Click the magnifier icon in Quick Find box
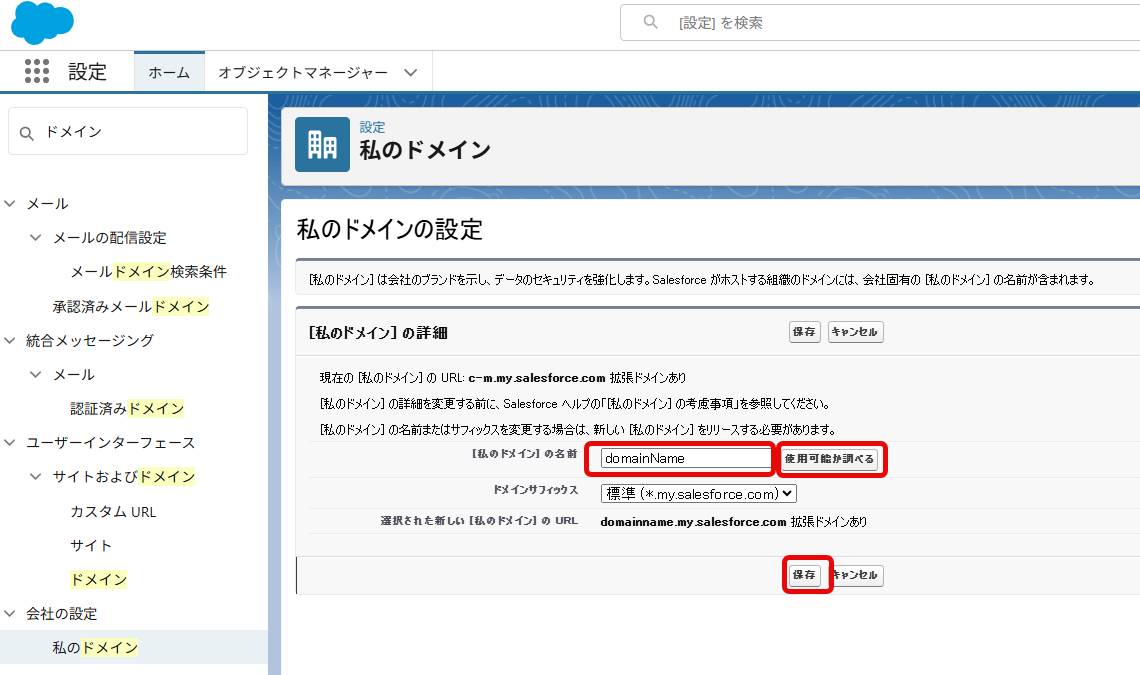The image size is (1140, 675). [x=27, y=133]
